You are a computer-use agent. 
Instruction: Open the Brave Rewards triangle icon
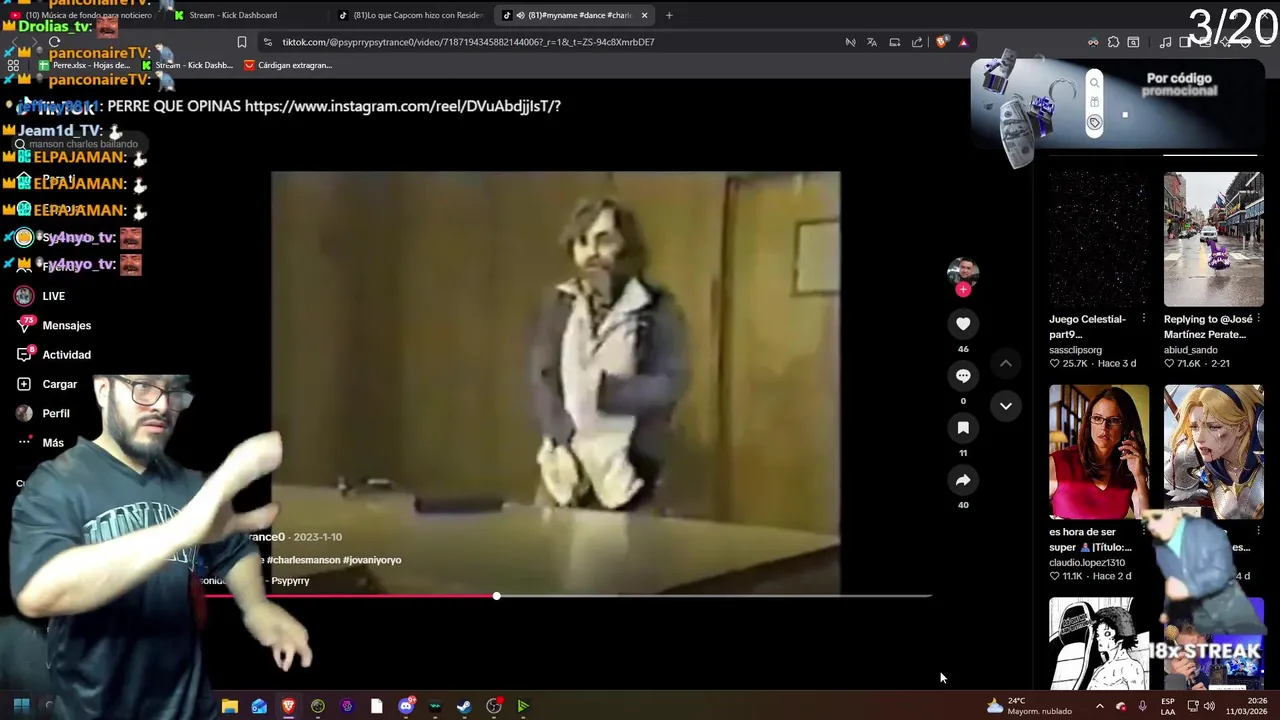963,42
